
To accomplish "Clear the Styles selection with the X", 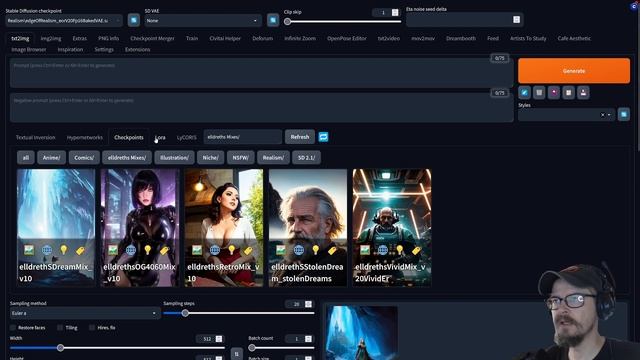I will [x=602, y=115].
